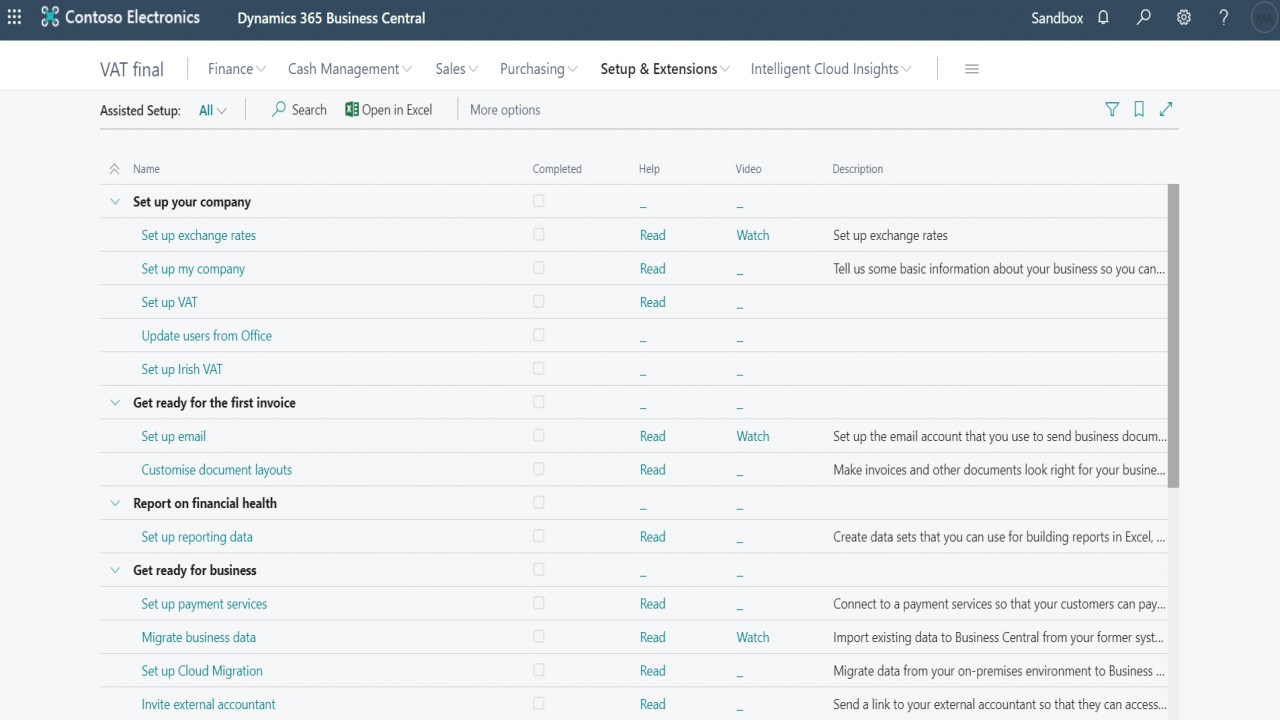Open the Purchasing menu dropdown
The width and height of the screenshot is (1280, 720).
[539, 69]
